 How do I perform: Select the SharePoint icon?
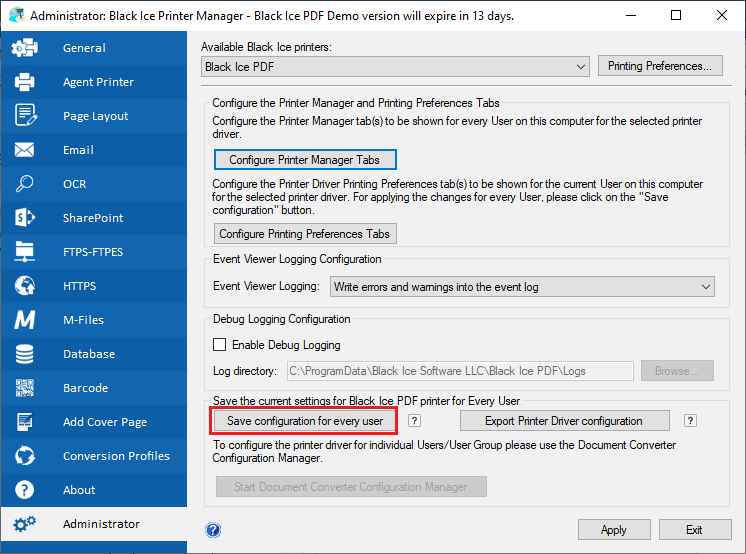pos(25,218)
